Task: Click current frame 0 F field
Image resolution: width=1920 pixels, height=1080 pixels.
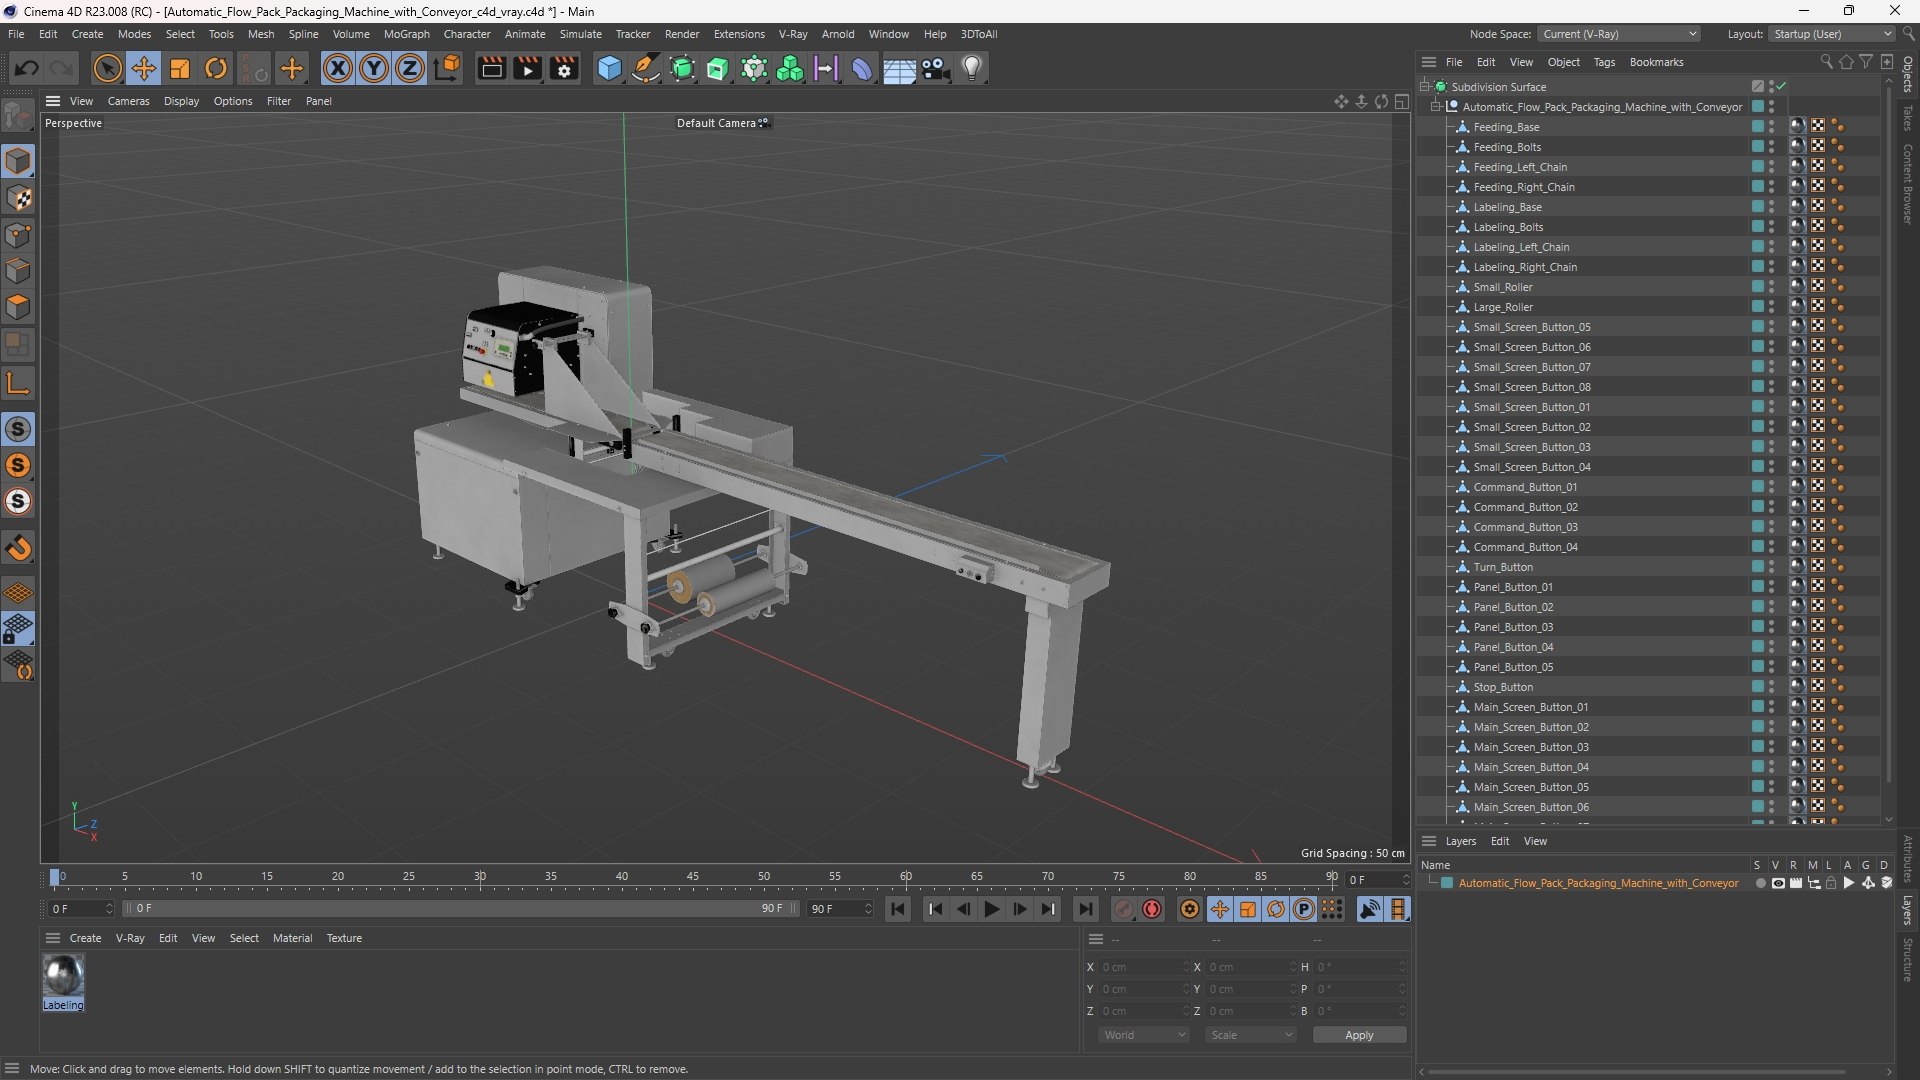Action: [82, 909]
